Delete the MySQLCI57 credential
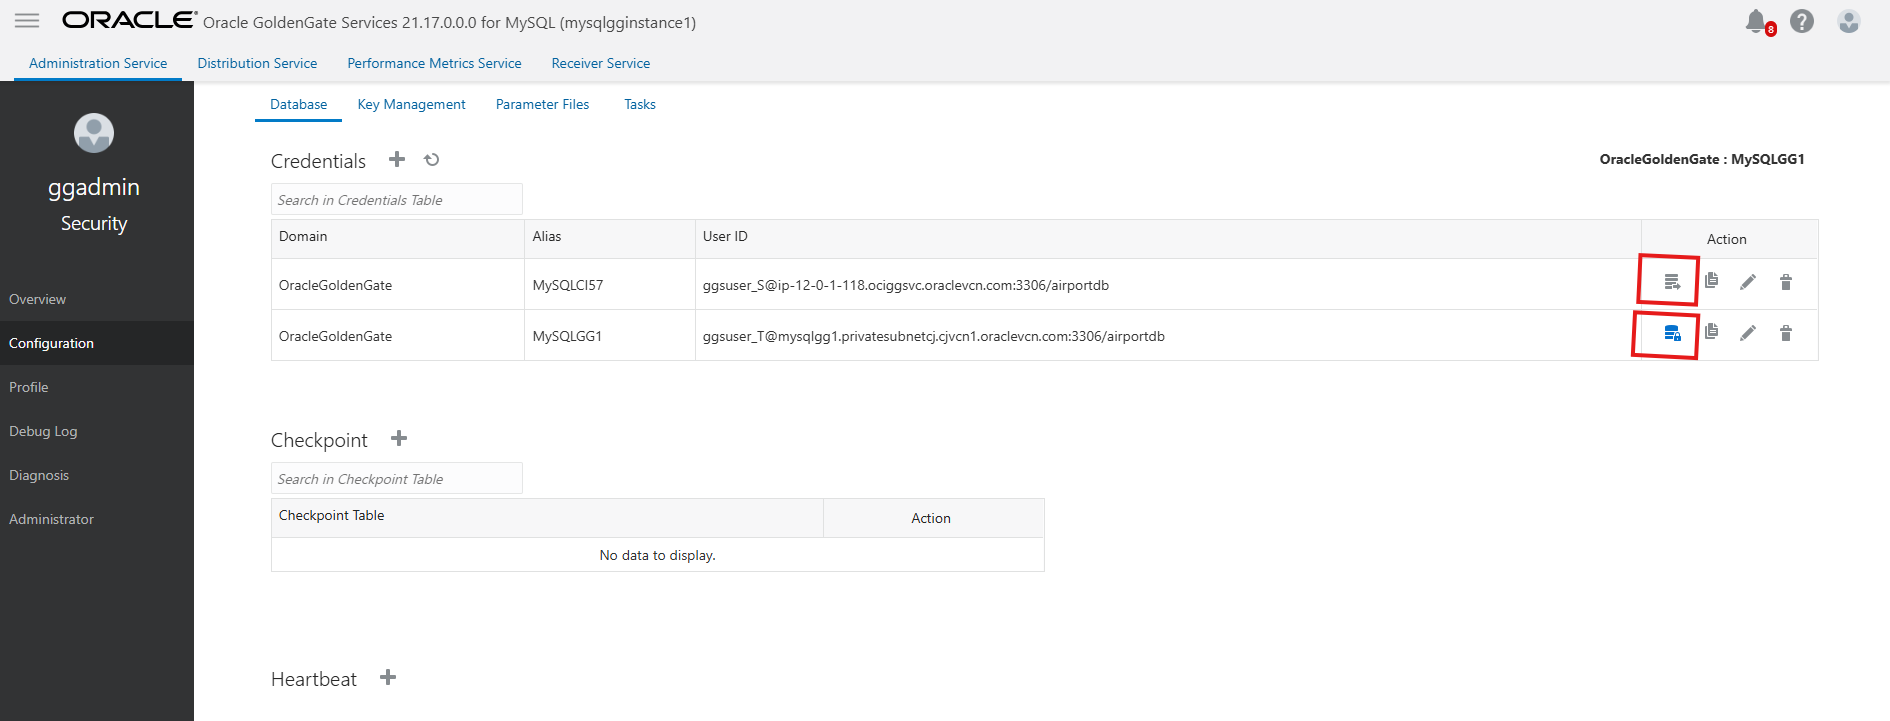 coord(1786,282)
